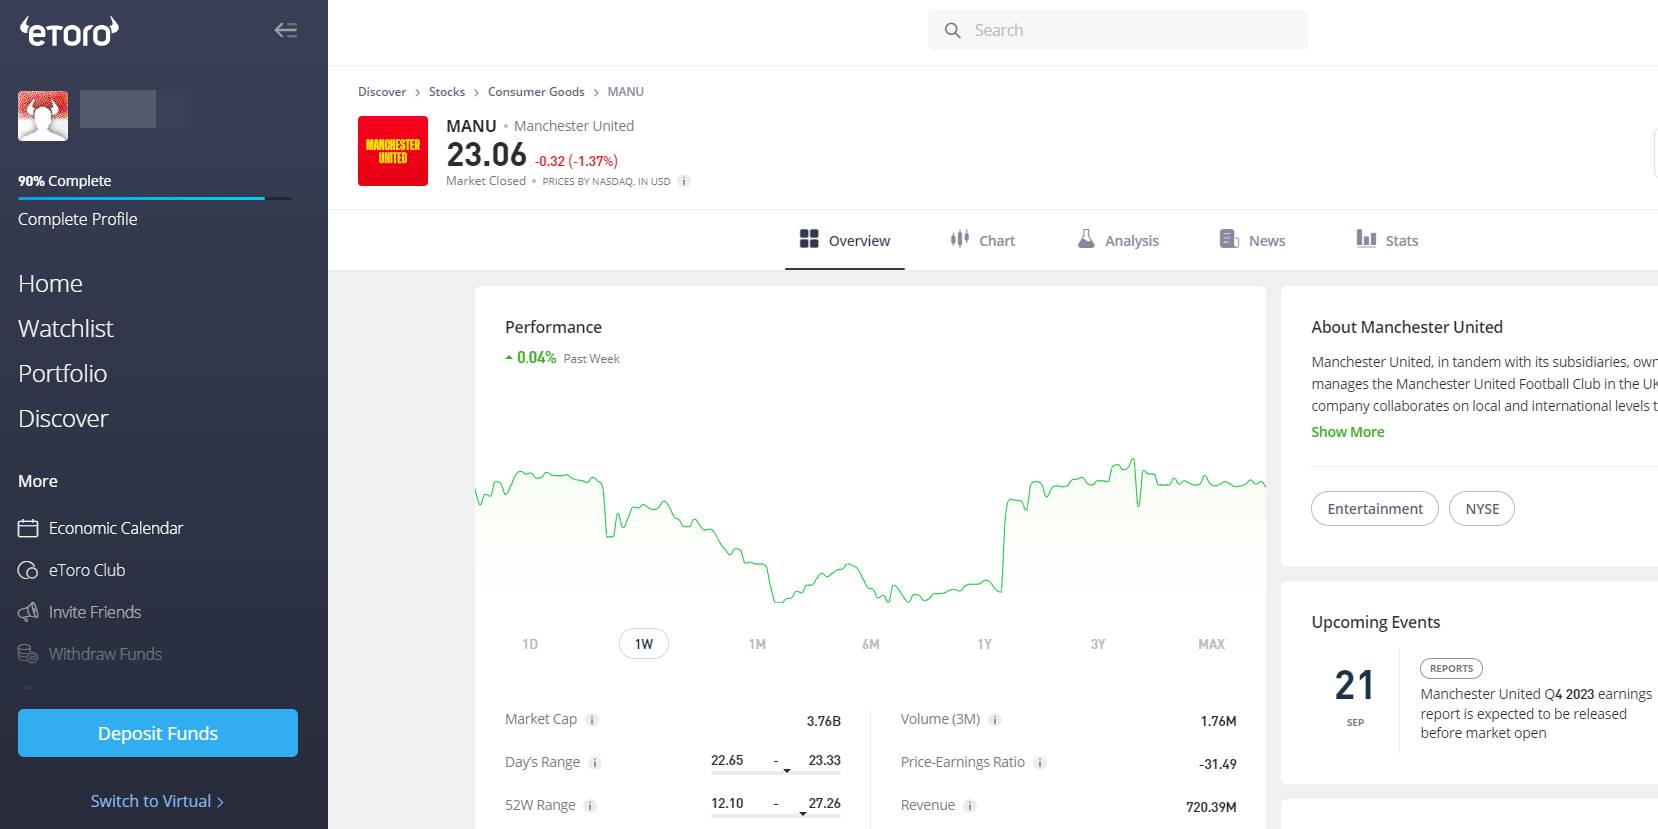The image size is (1658, 829).
Task: Open Portfolio in the sidebar
Action: click(62, 374)
